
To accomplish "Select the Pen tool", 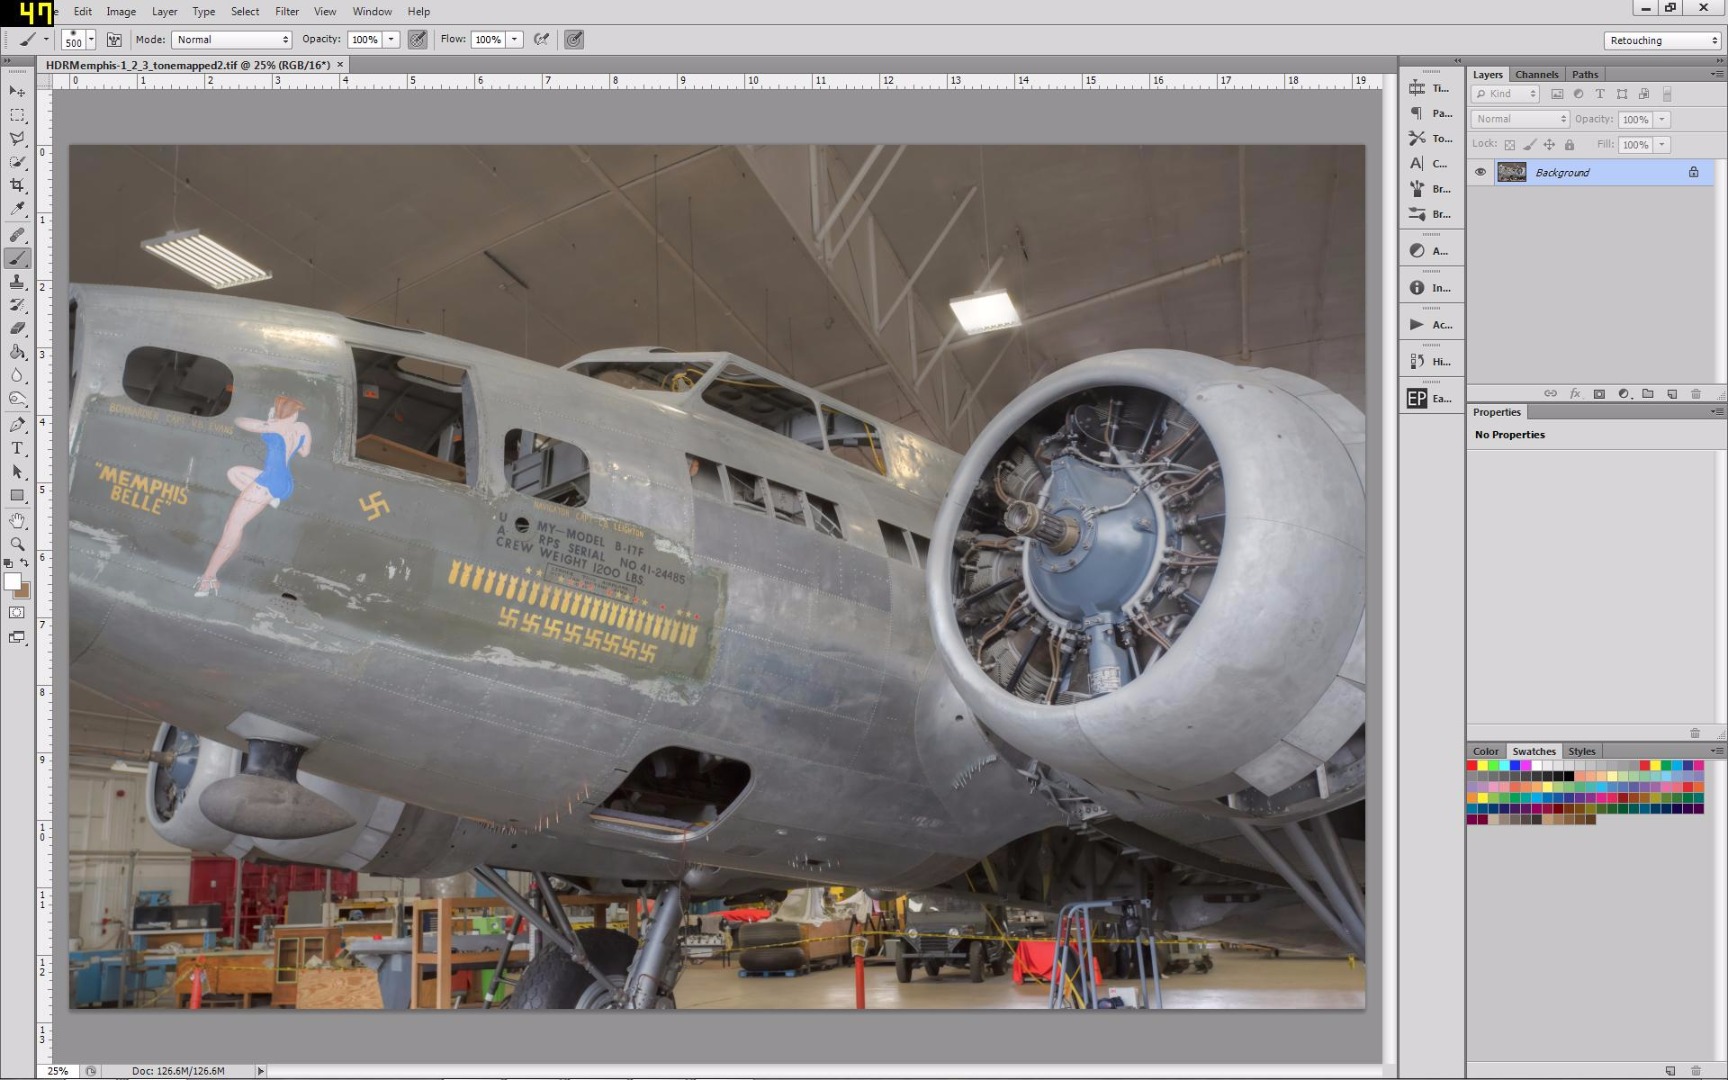I will click(x=17, y=425).
